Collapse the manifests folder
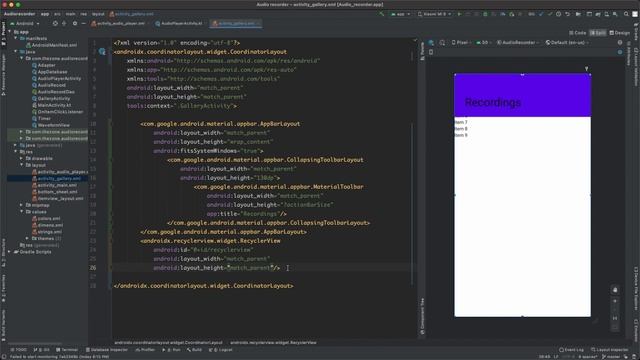This screenshot has width=640, height=360. point(16,38)
